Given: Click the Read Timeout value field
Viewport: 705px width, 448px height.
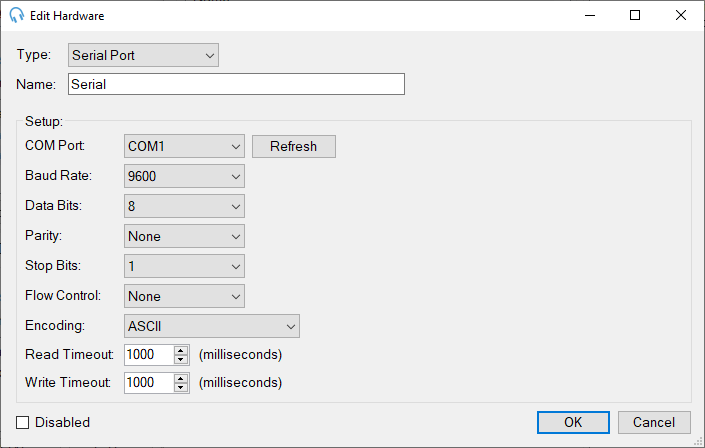Looking at the screenshot, I should point(148,354).
